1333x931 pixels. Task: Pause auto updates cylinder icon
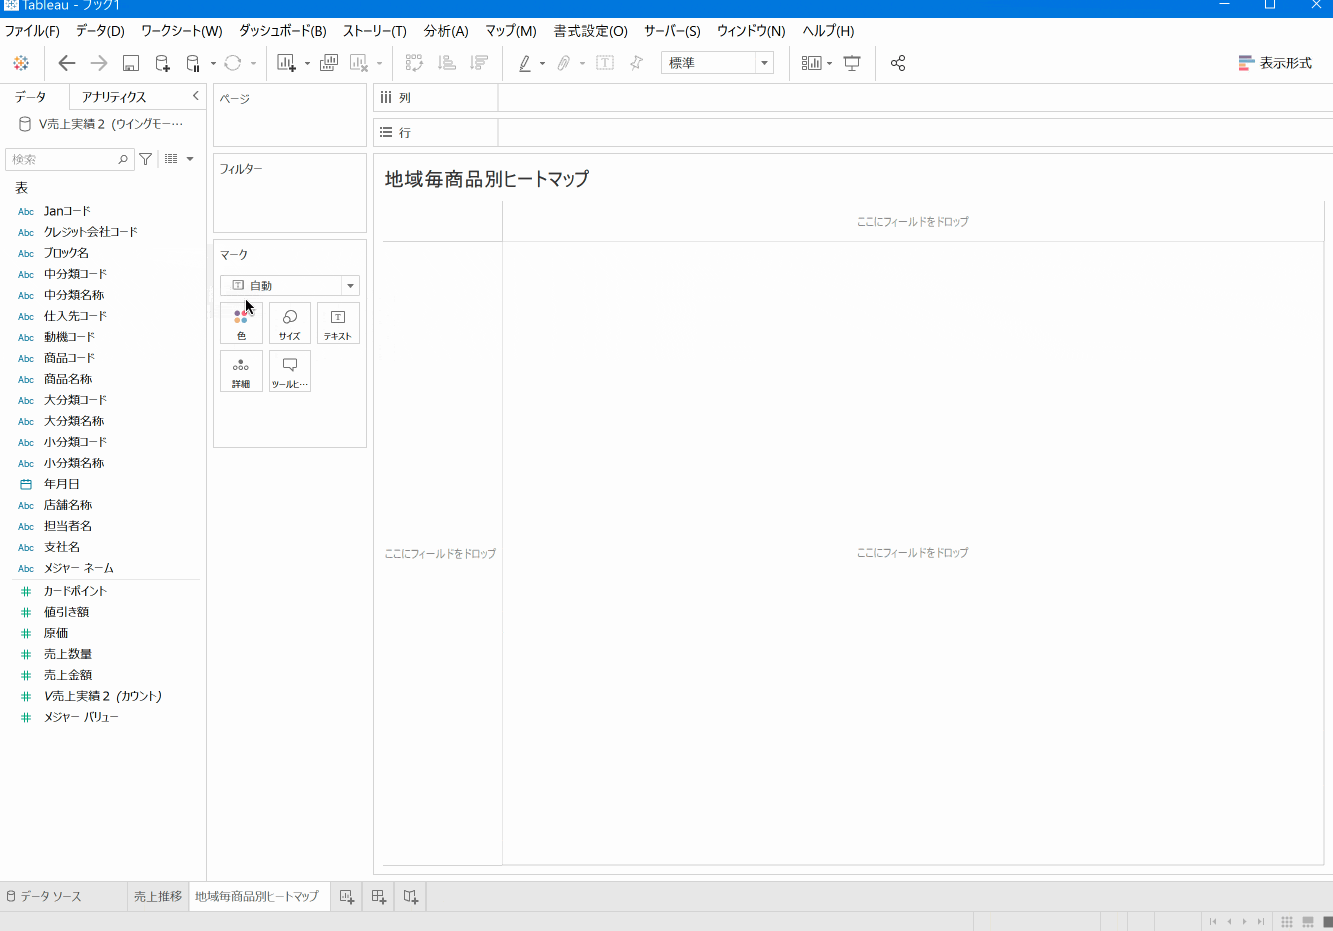193,63
